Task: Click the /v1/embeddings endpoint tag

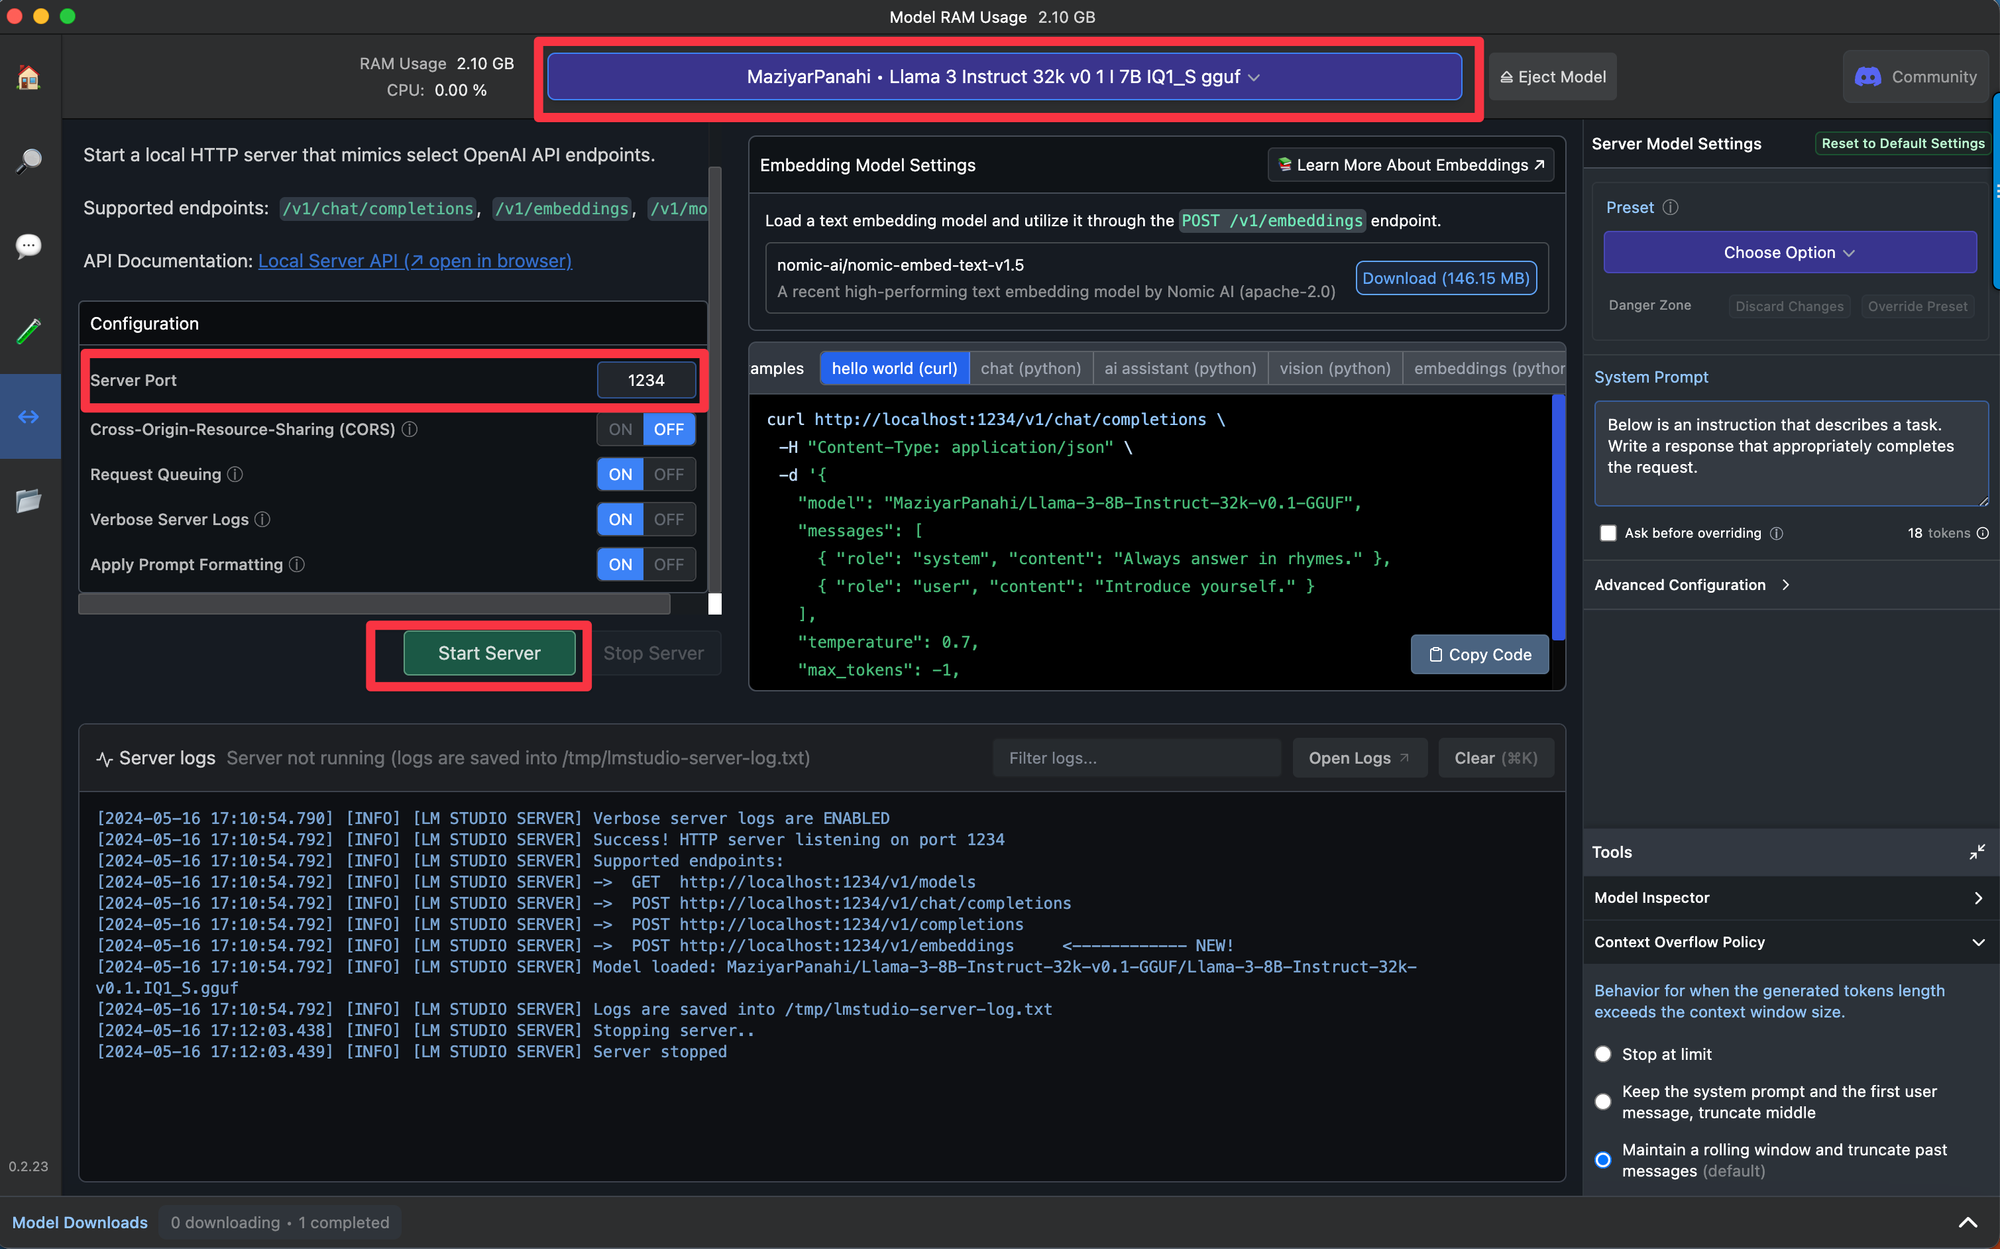Action: click(x=562, y=208)
